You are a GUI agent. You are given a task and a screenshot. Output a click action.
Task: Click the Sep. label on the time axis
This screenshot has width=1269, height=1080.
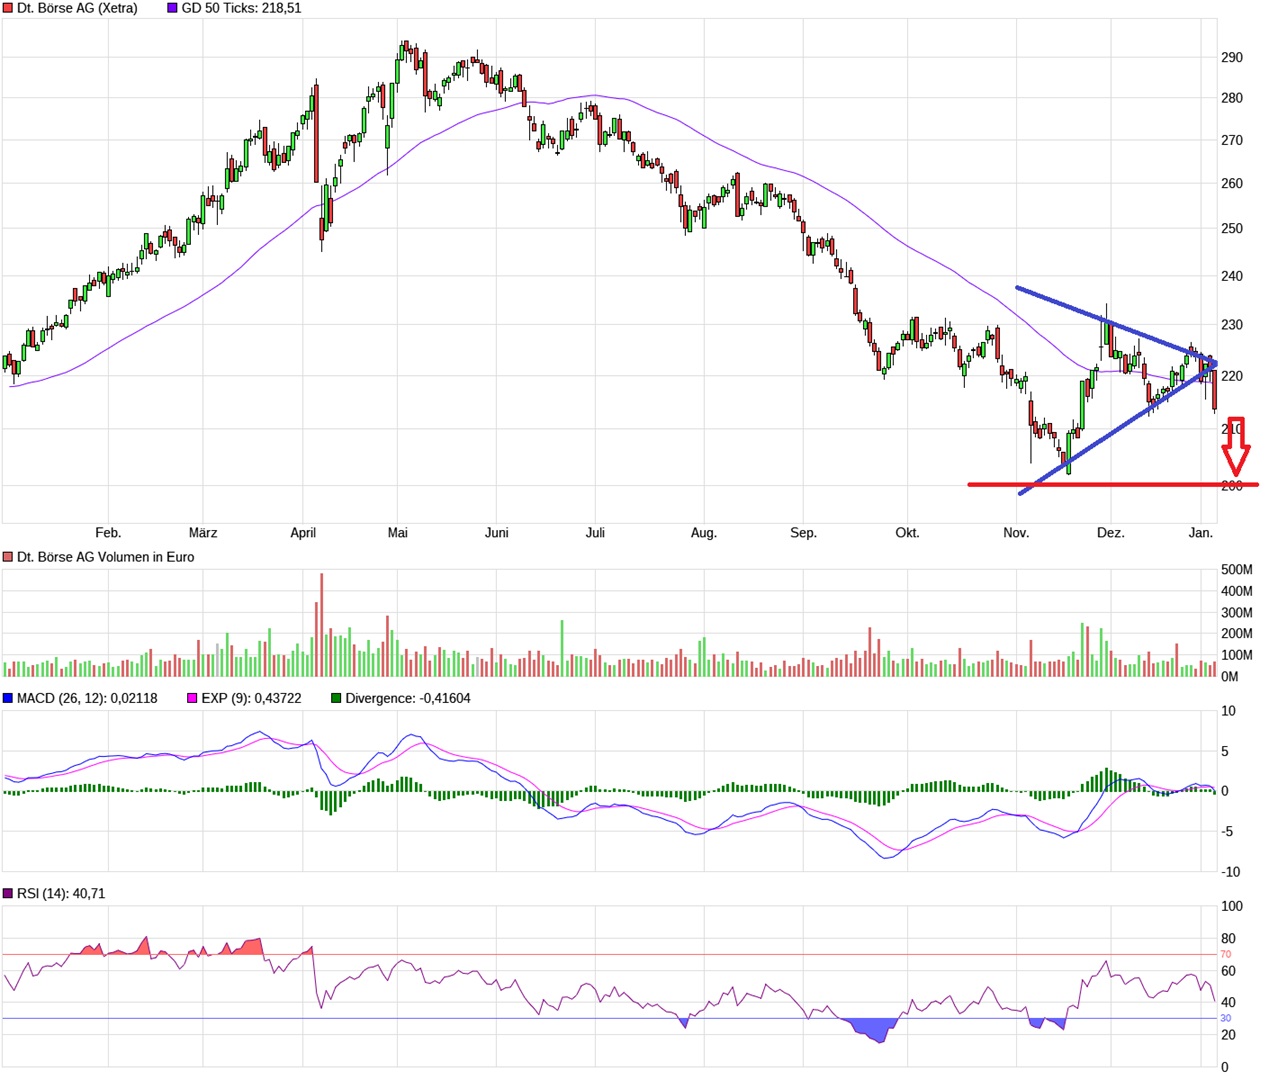click(803, 533)
